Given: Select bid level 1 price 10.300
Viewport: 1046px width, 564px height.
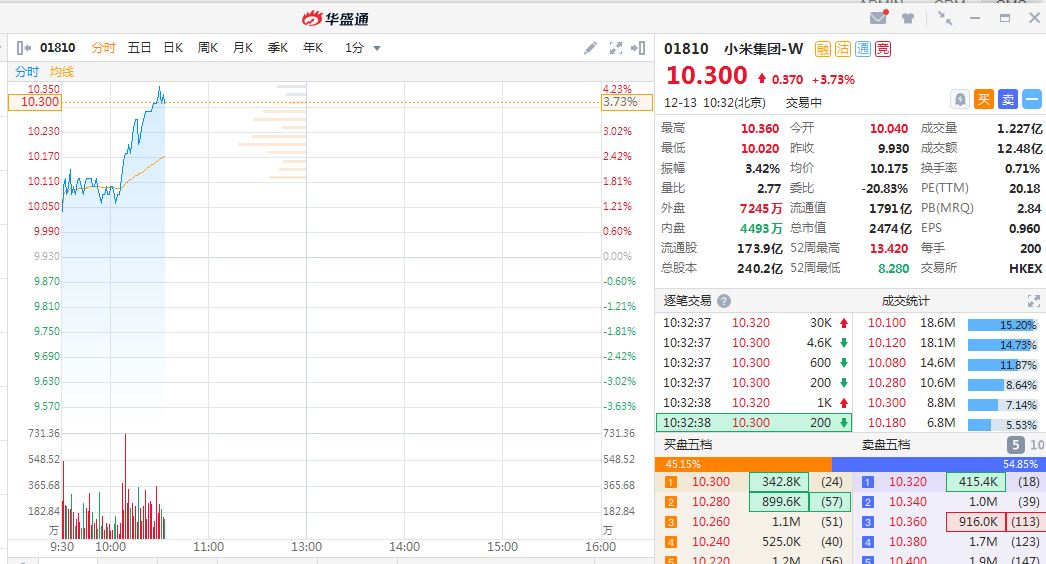Looking at the screenshot, I should click(710, 482).
